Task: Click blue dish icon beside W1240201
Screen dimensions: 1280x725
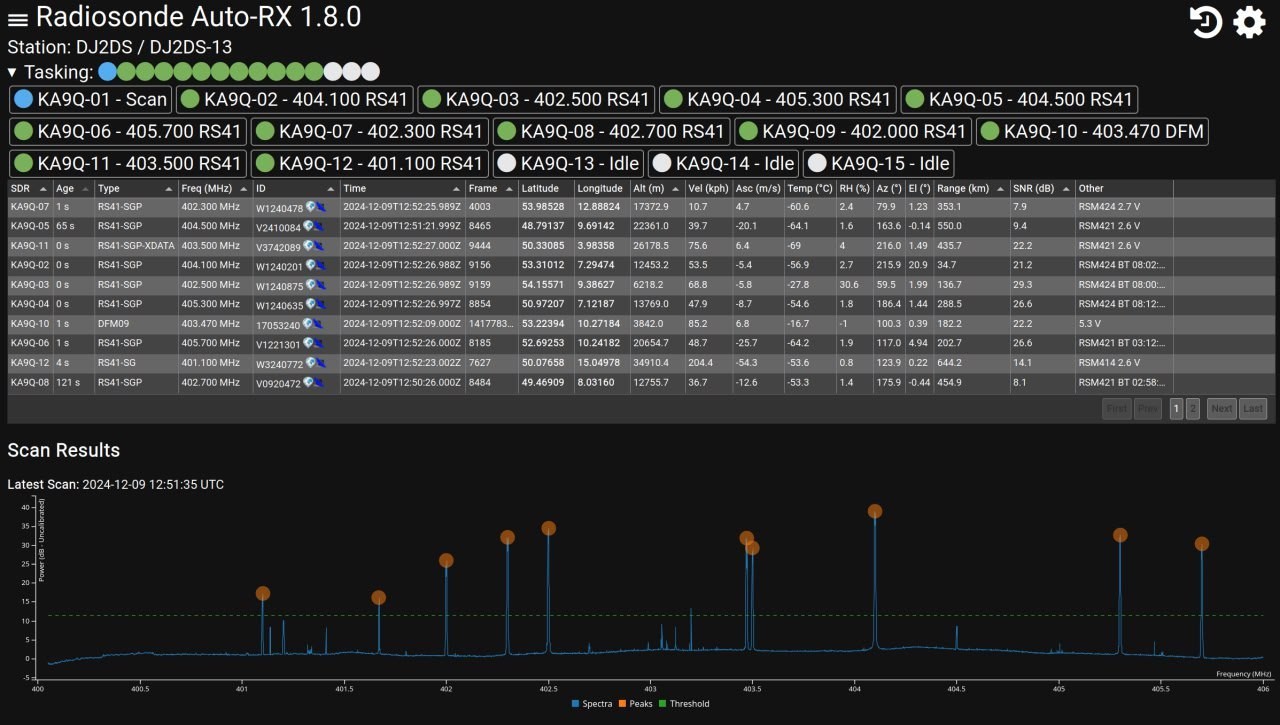Action: [x=320, y=265]
